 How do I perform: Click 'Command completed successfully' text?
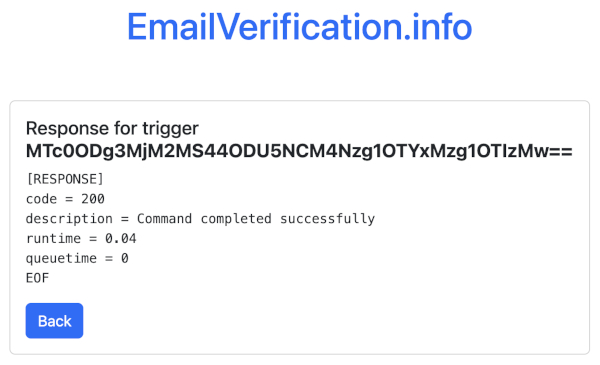[256, 219]
